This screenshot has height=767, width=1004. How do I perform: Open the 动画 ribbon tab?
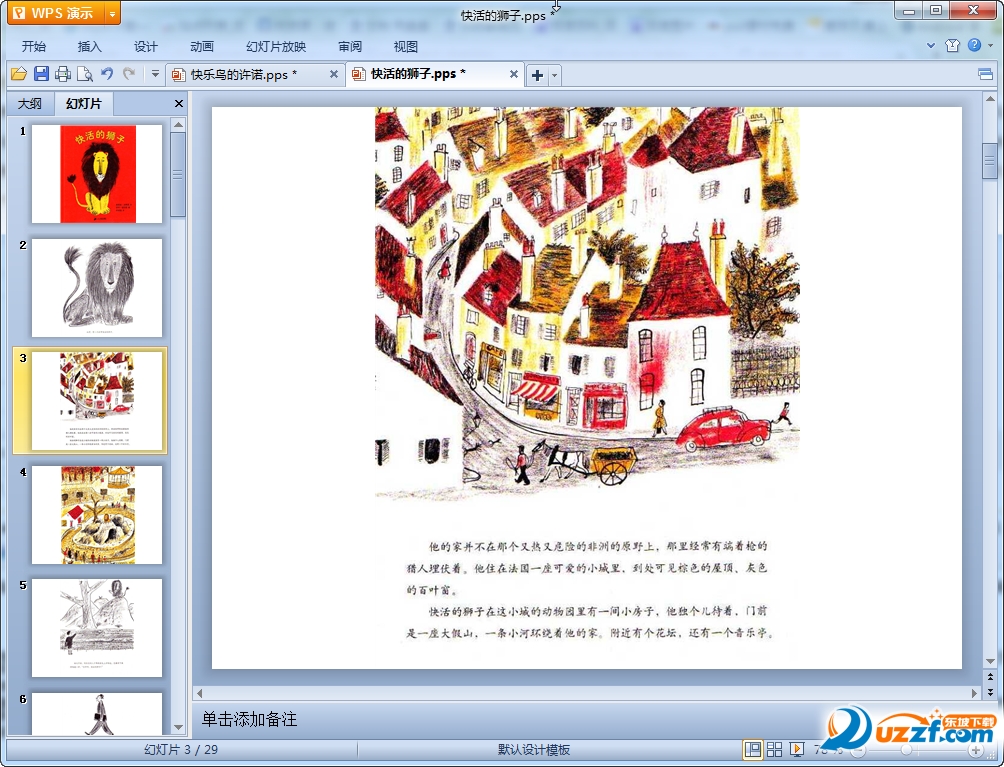tap(202, 47)
